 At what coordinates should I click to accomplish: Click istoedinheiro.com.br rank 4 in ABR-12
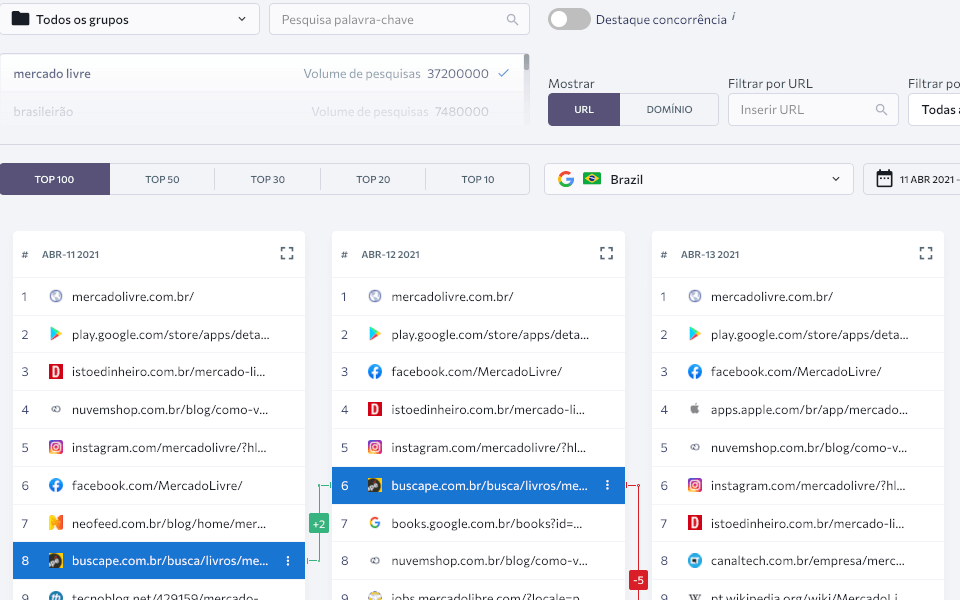[x=488, y=410]
